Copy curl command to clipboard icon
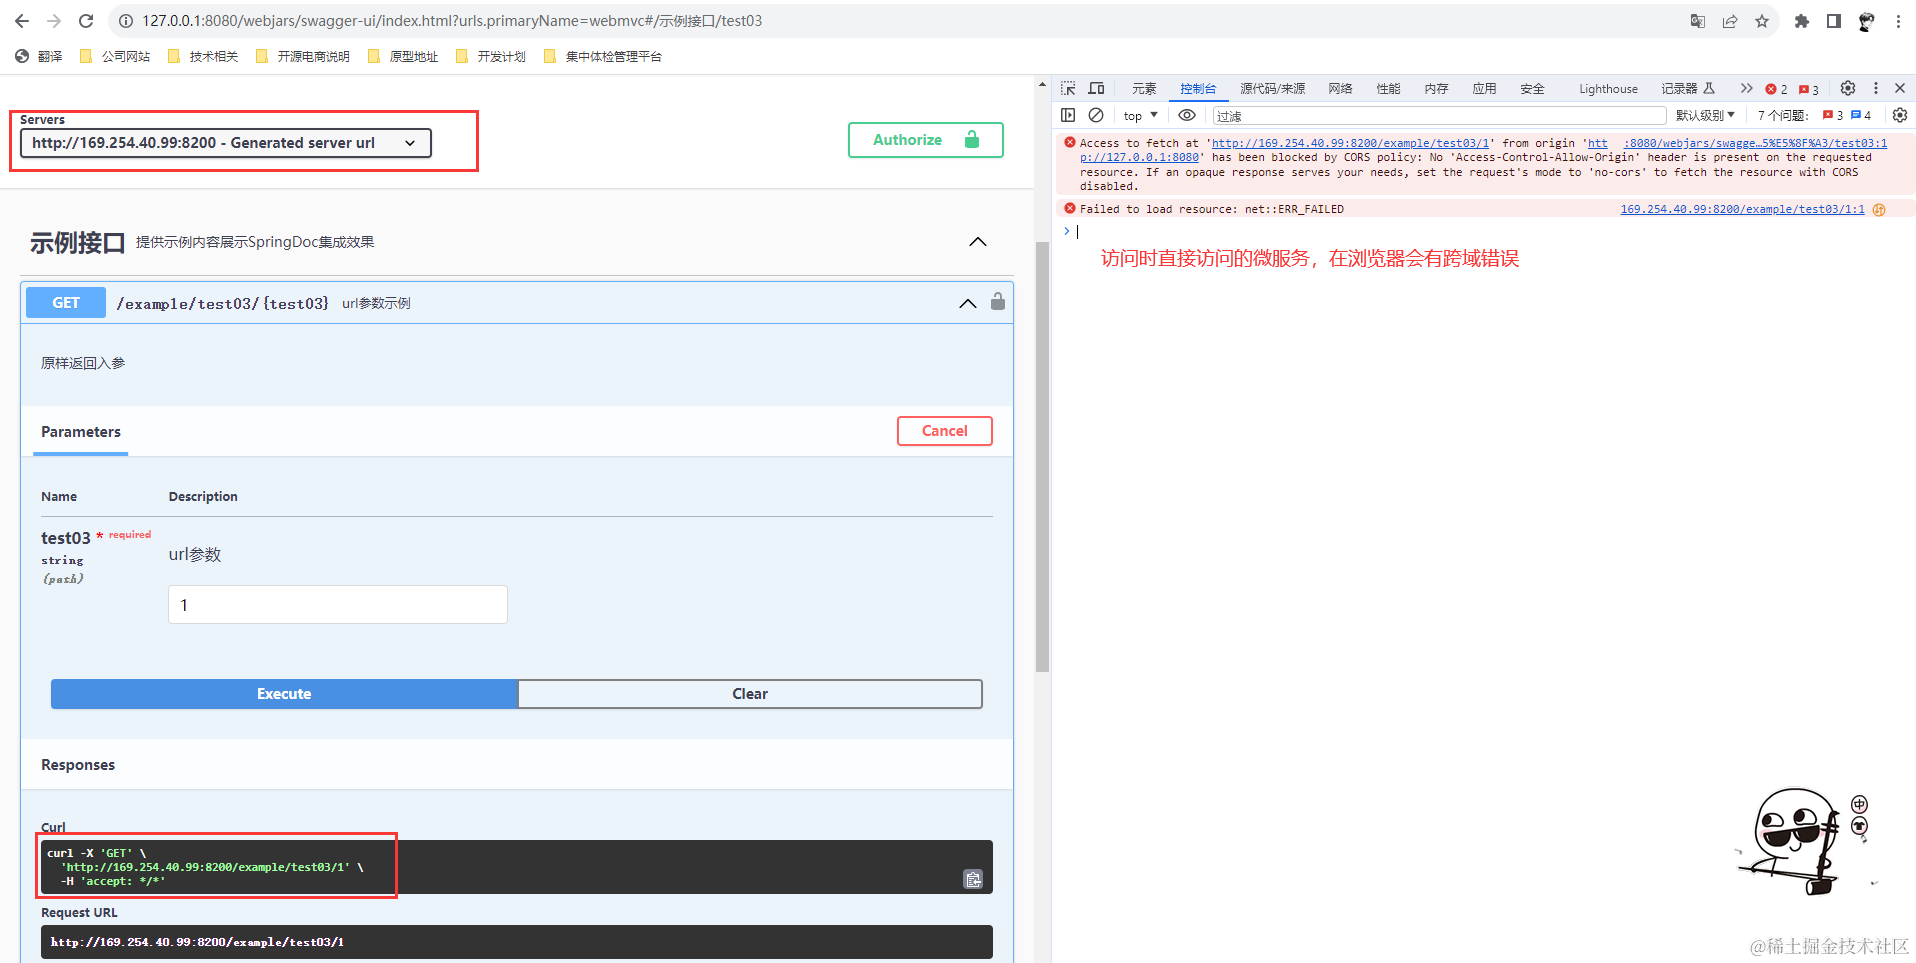The width and height of the screenshot is (1916, 963). [x=973, y=879]
